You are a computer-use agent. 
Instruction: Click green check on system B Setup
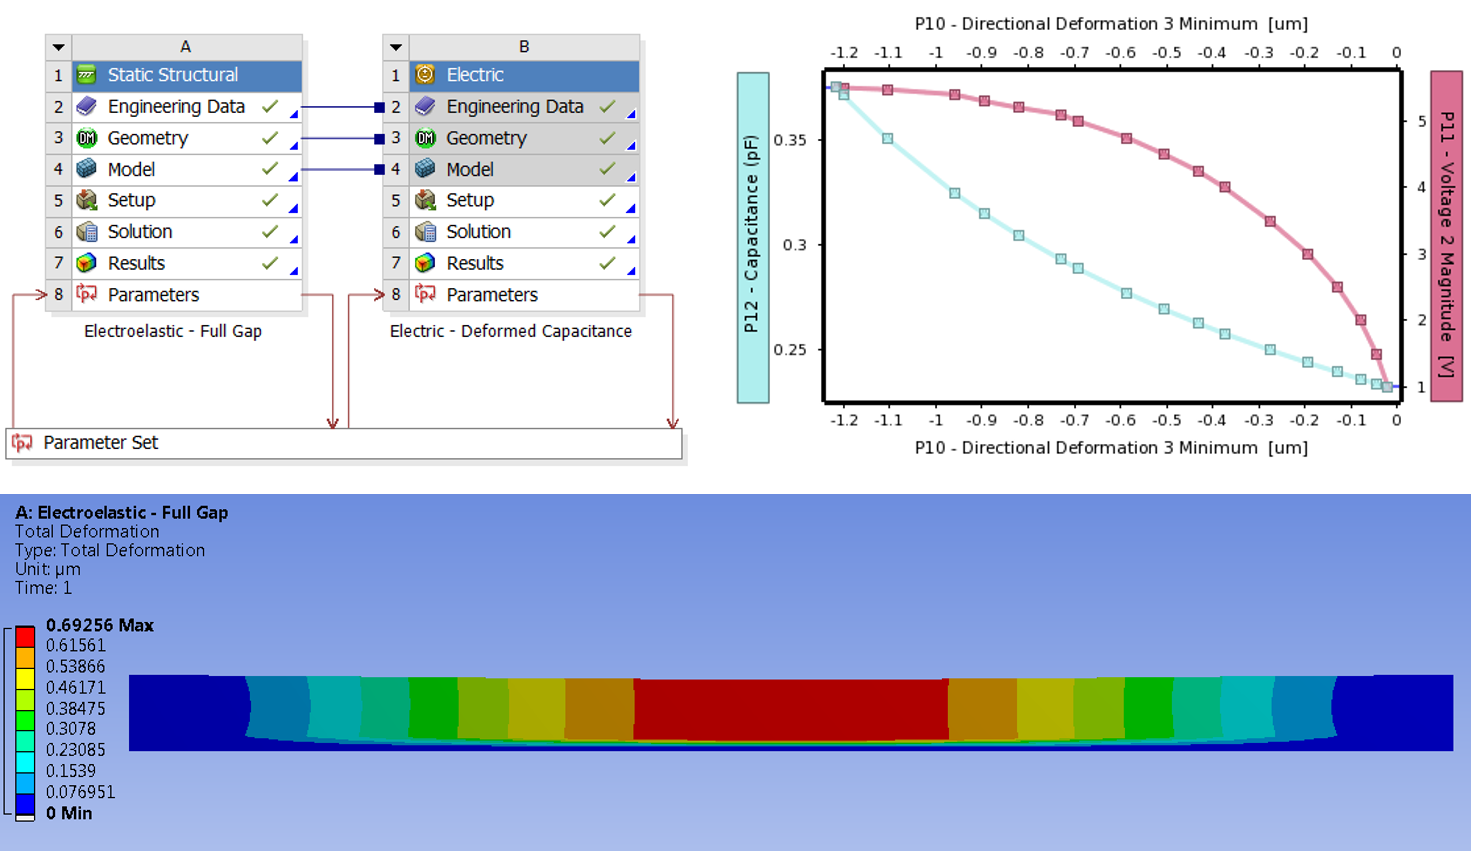pos(607,200)
